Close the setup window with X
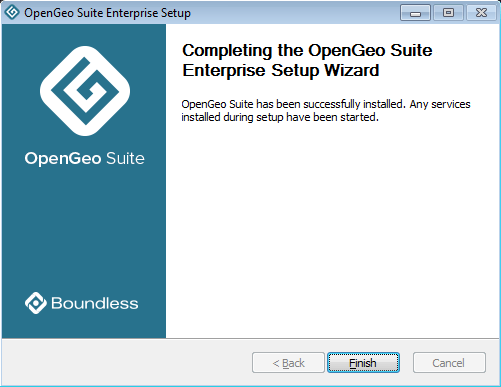Viewport: 501px width, 387px height. (481, 13)
